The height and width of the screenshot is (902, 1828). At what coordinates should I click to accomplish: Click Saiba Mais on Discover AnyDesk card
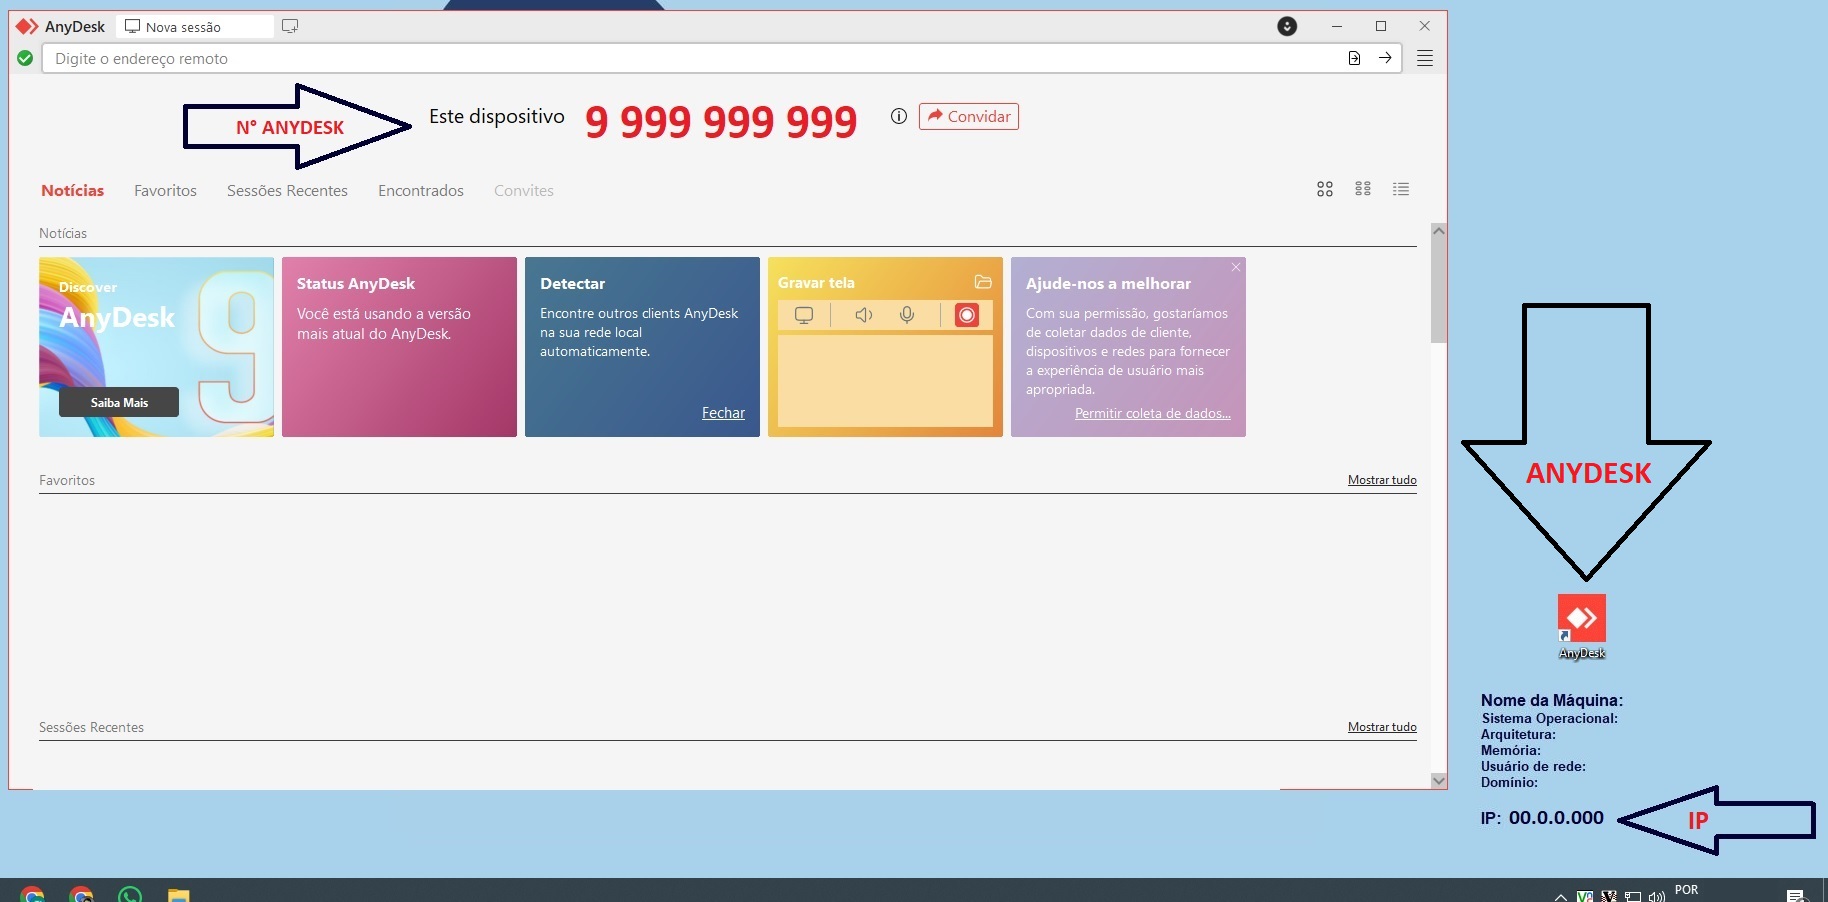click(119, 402)
